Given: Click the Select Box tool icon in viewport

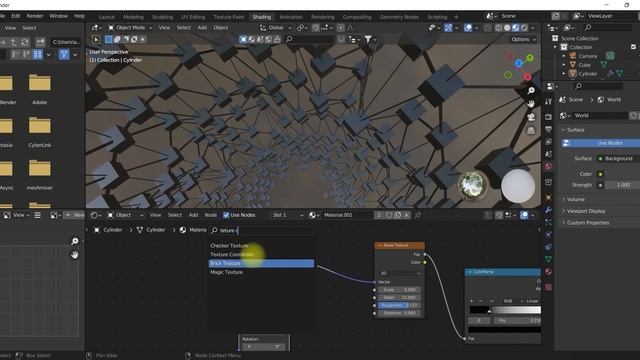Looking at the screenshot, I should (109, 39).
